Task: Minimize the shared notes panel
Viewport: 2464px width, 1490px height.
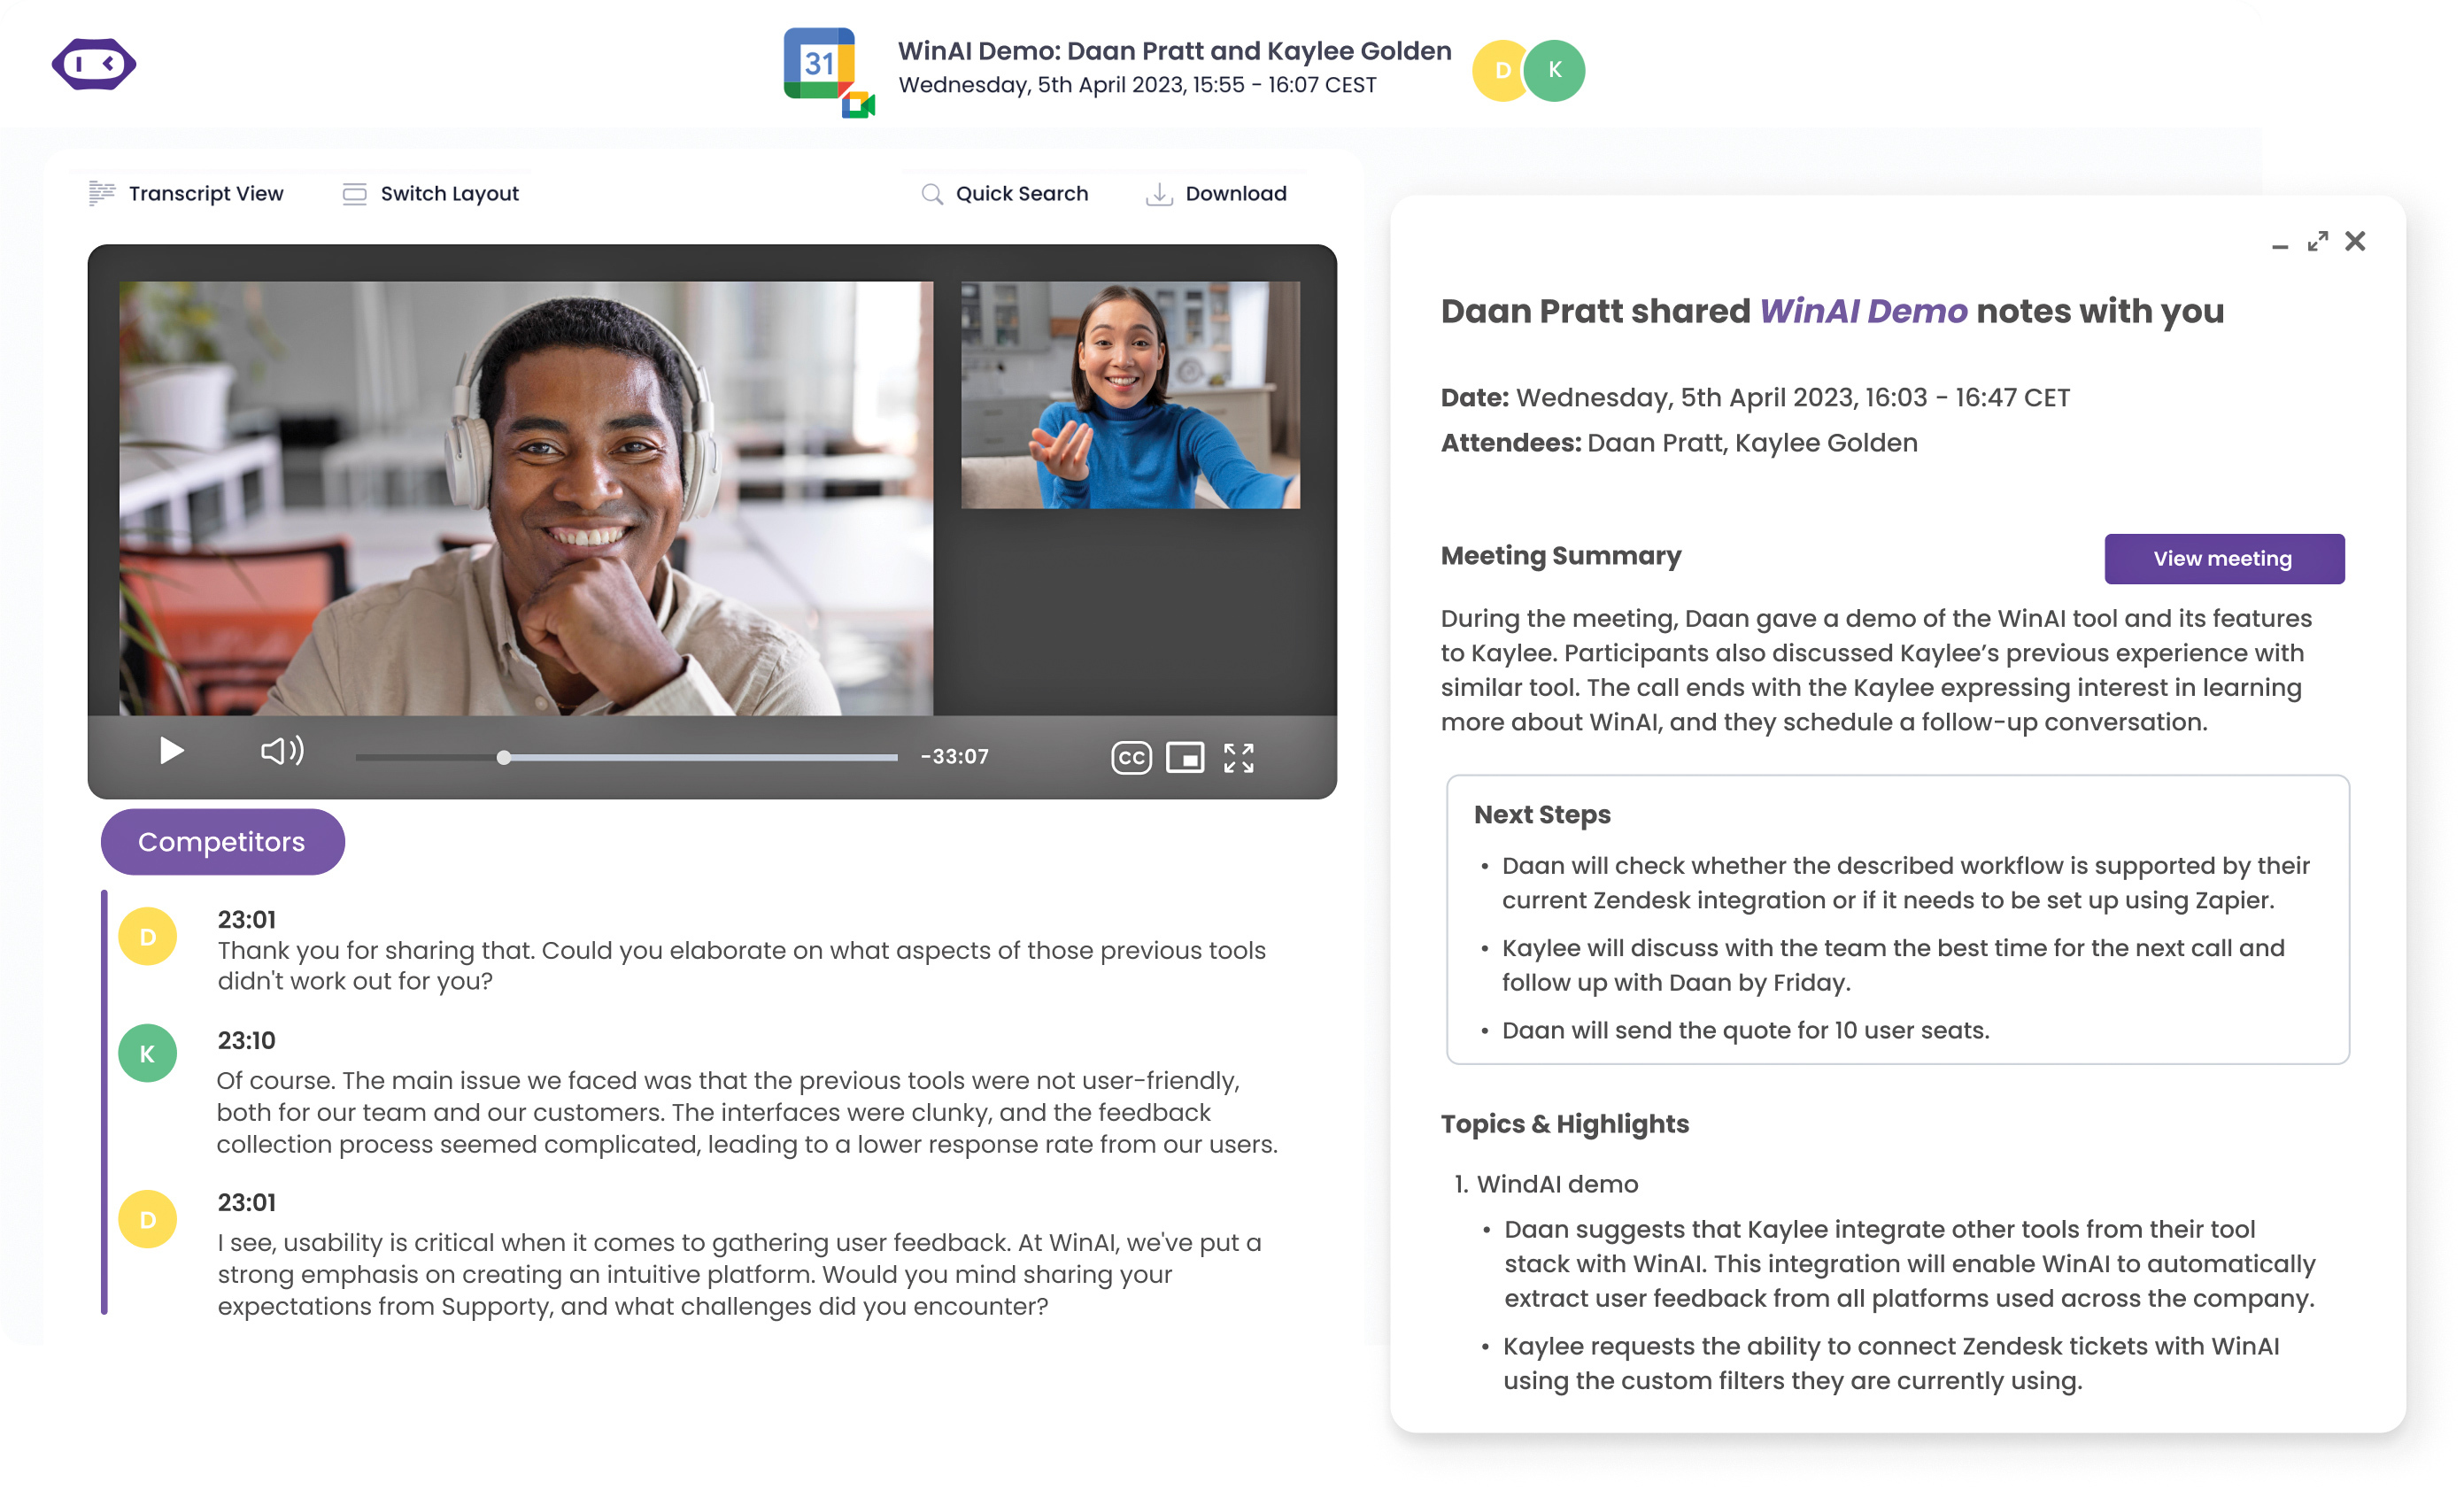Action: click(2279, 245)
